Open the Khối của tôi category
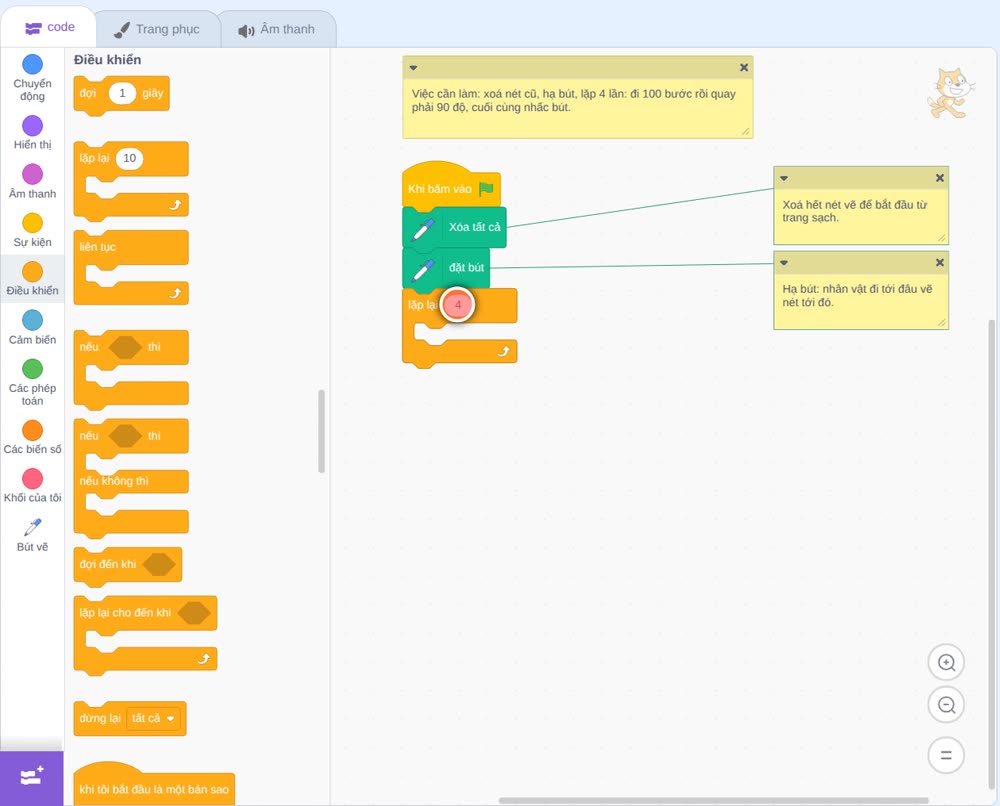This screenshot has height=806, width=1000. pos(32,486)
